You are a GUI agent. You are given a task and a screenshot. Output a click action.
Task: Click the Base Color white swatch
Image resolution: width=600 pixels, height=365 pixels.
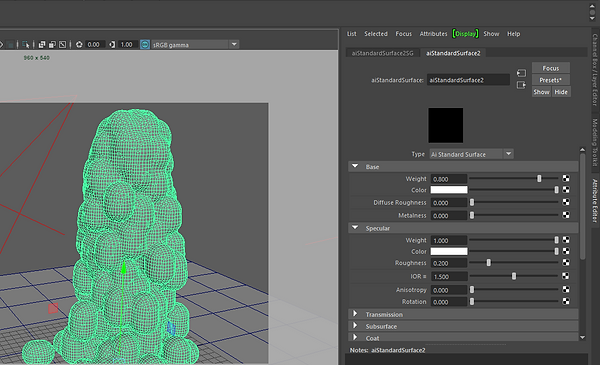click(x=449, y=190)
